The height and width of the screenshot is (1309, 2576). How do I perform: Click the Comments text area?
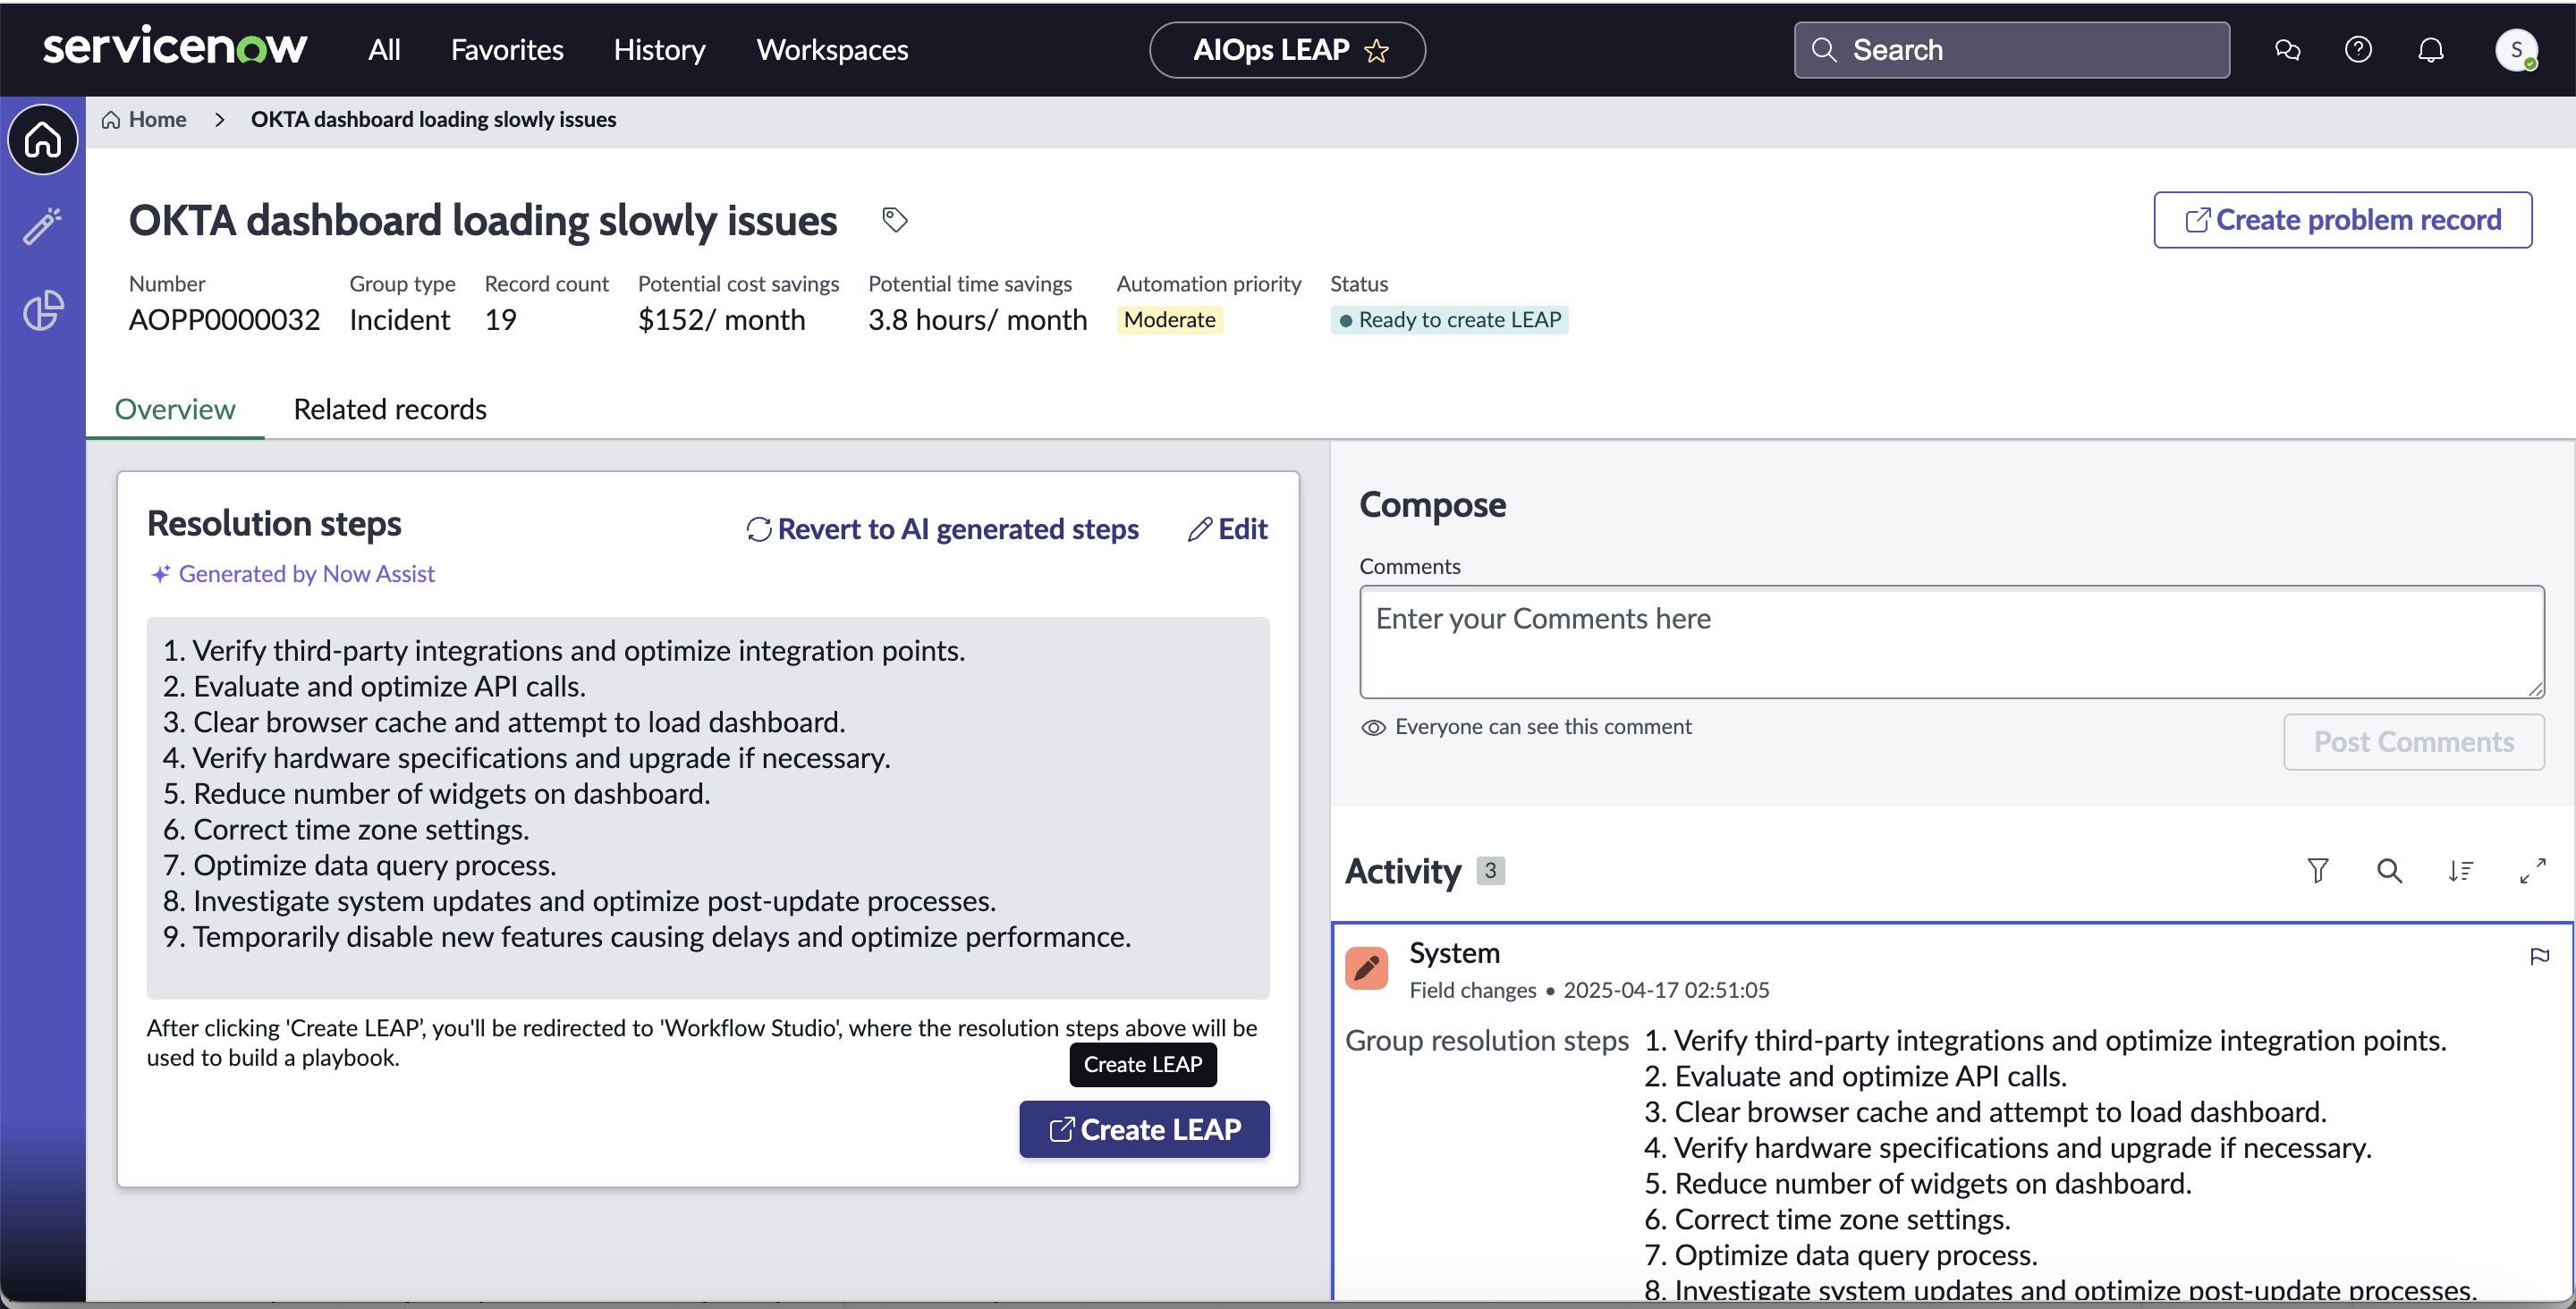(x=1951, y=641)
